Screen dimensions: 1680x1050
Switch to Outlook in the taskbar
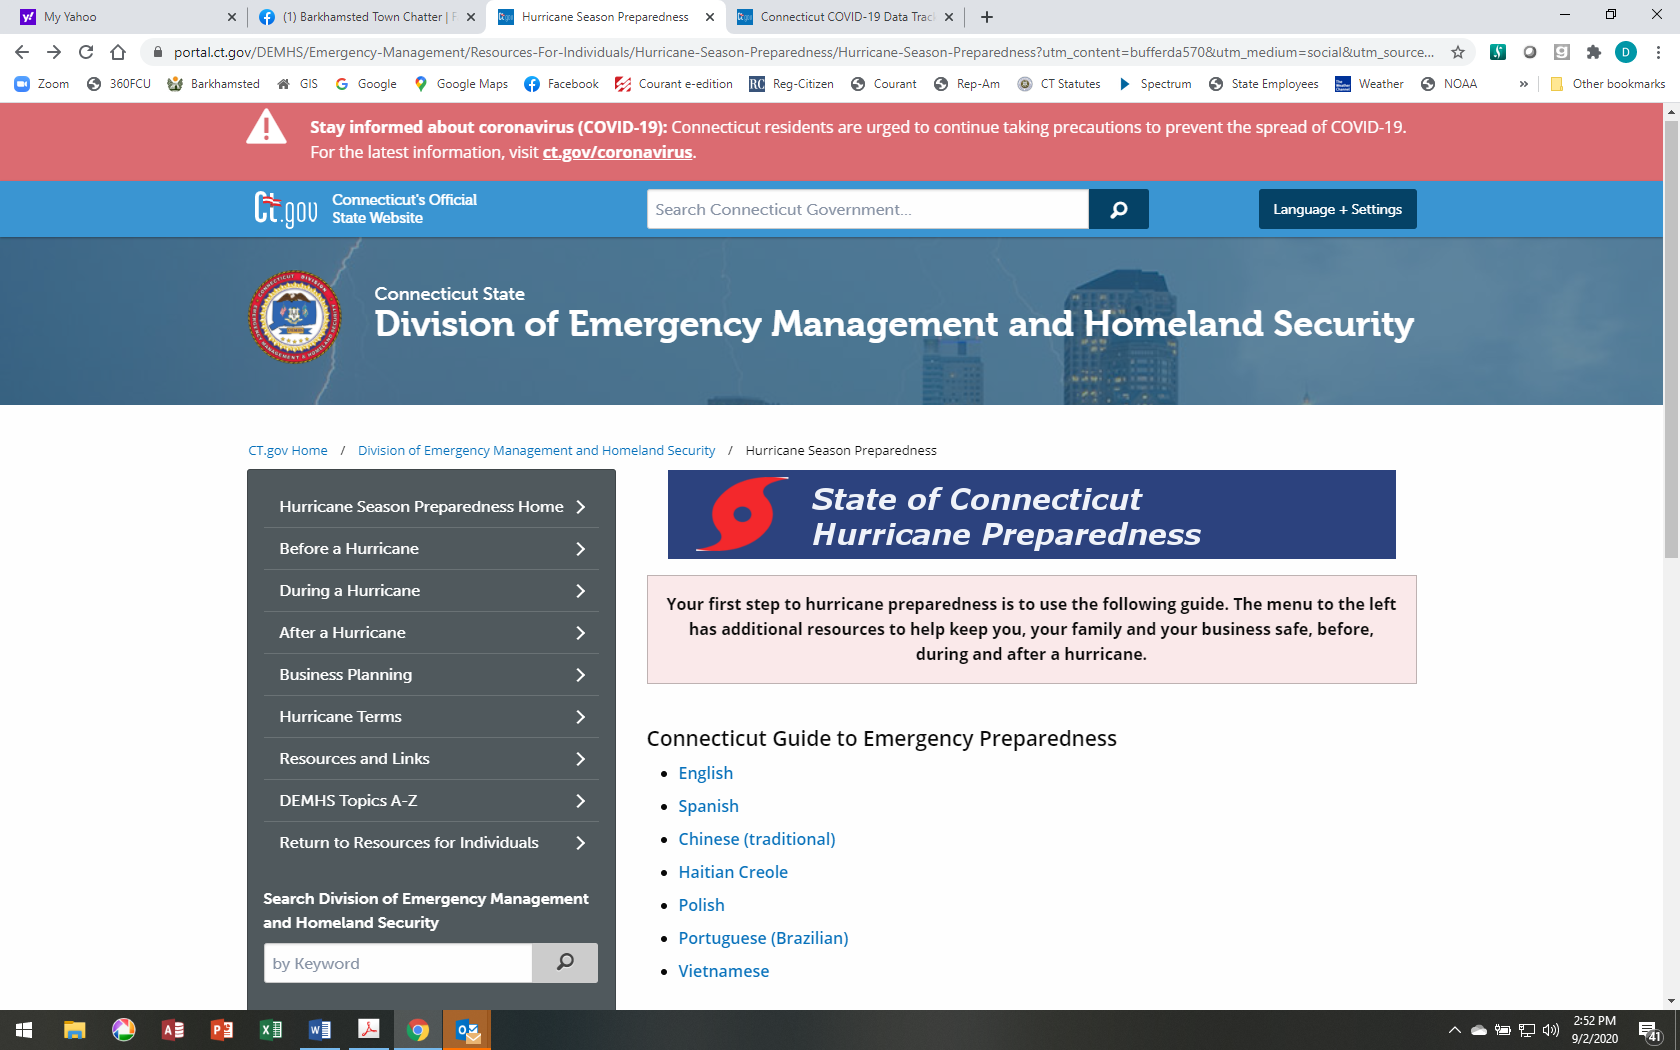pyautogui.click(x=467, y=1030)
